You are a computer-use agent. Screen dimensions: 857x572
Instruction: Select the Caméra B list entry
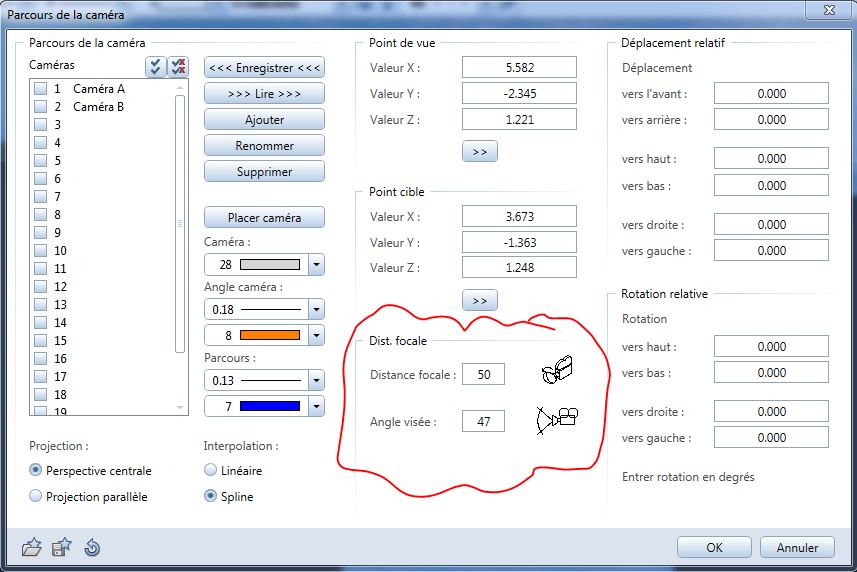(x=98, y=107)
